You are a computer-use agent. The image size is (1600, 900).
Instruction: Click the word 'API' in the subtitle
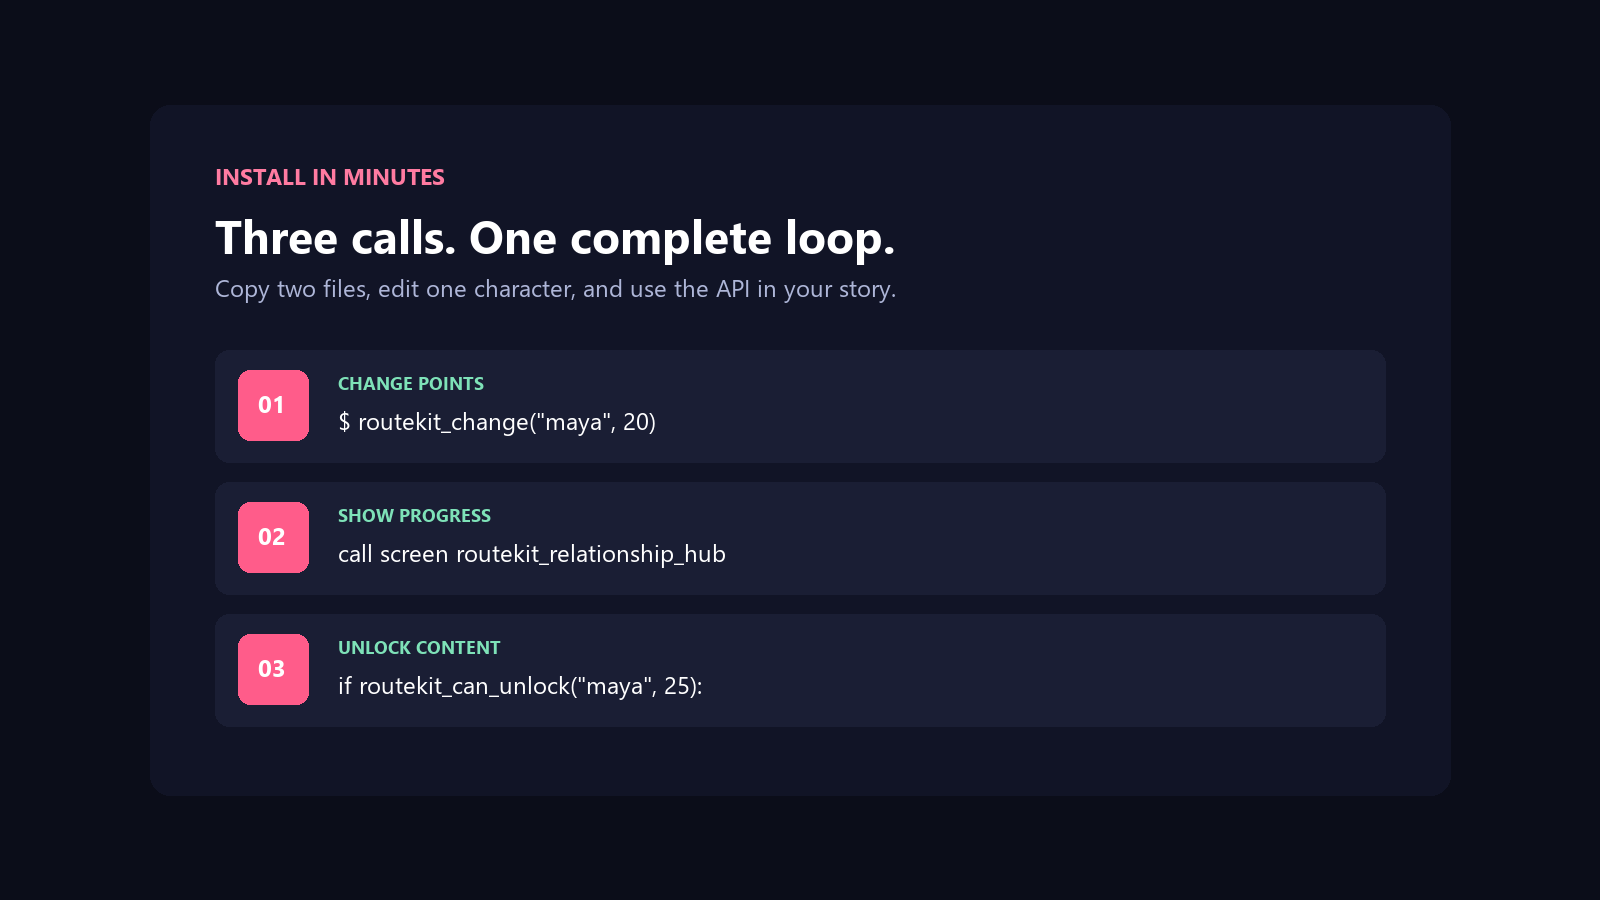(733, 289)
